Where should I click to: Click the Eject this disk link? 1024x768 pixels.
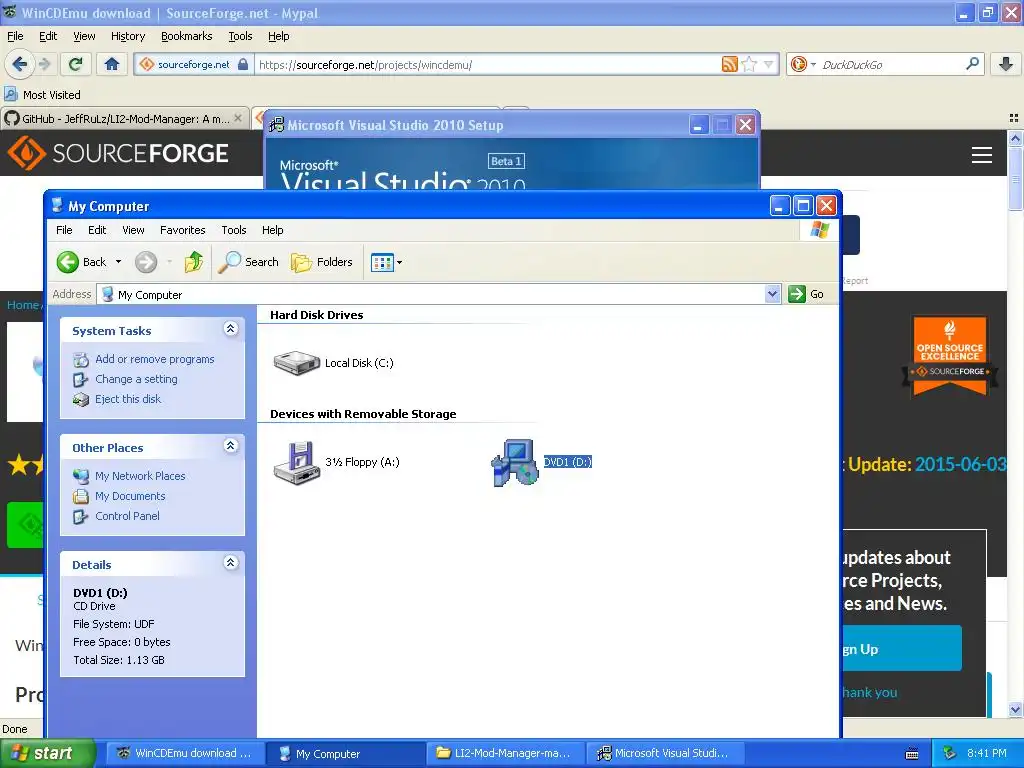click(x=128, y=399)
